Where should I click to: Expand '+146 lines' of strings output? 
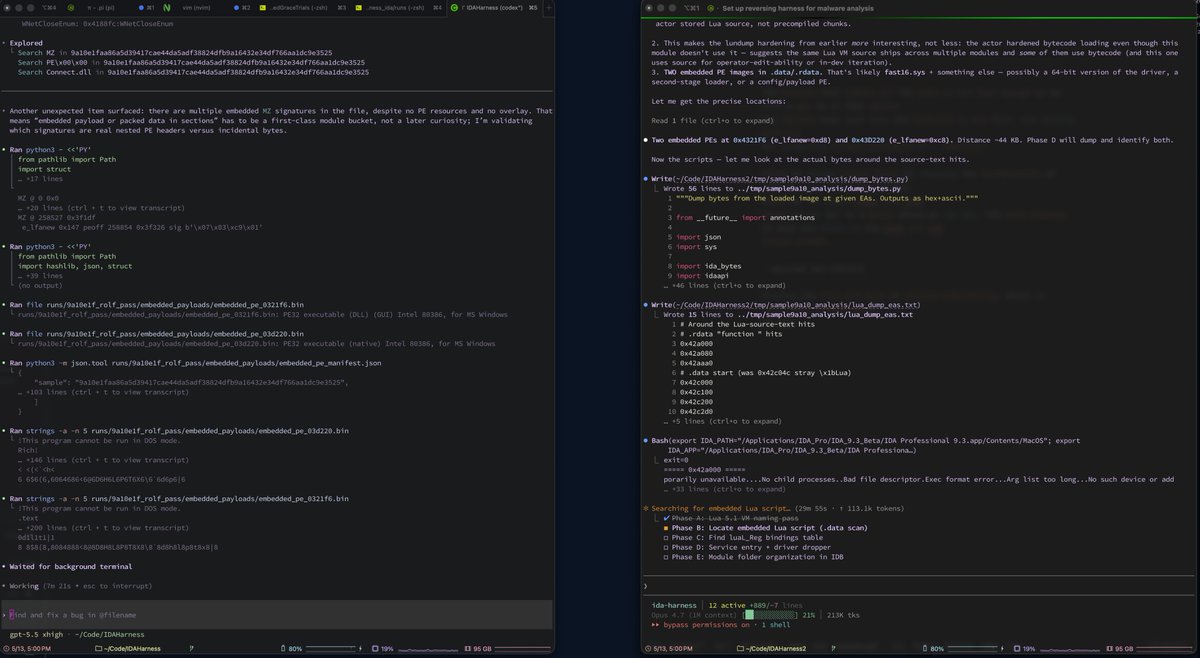click(101, 460)
